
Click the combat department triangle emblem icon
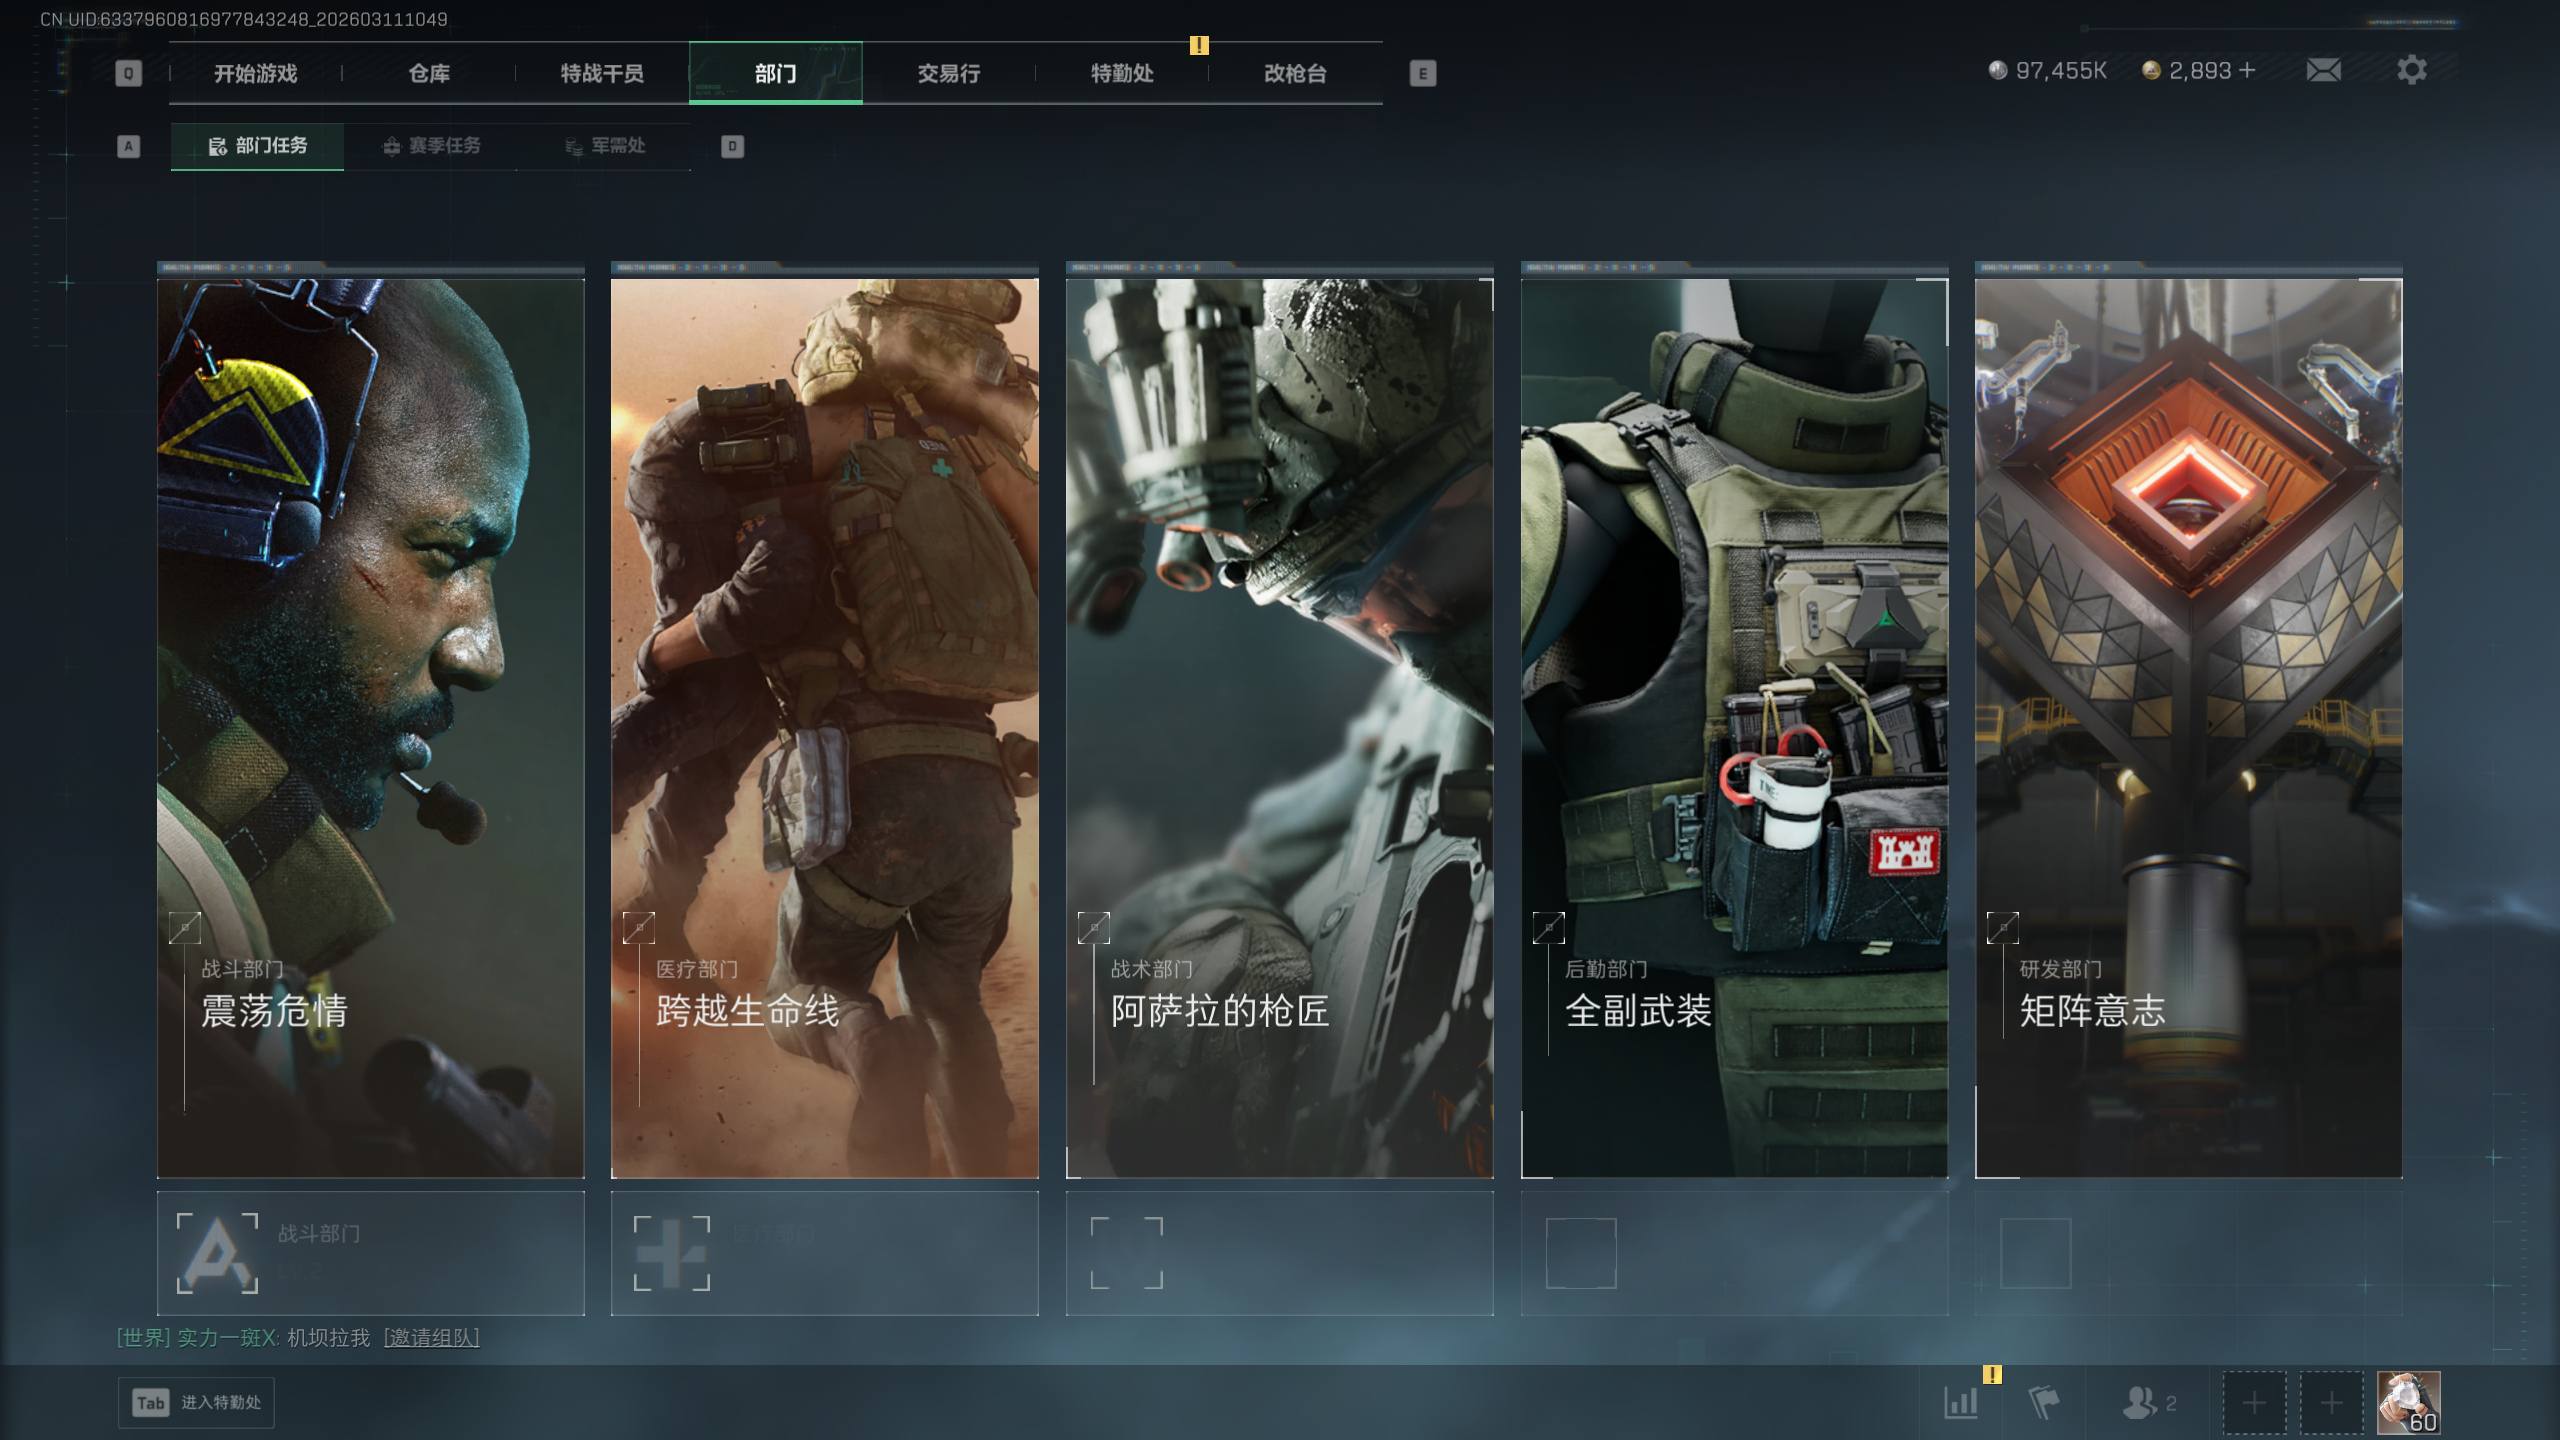217,1252
